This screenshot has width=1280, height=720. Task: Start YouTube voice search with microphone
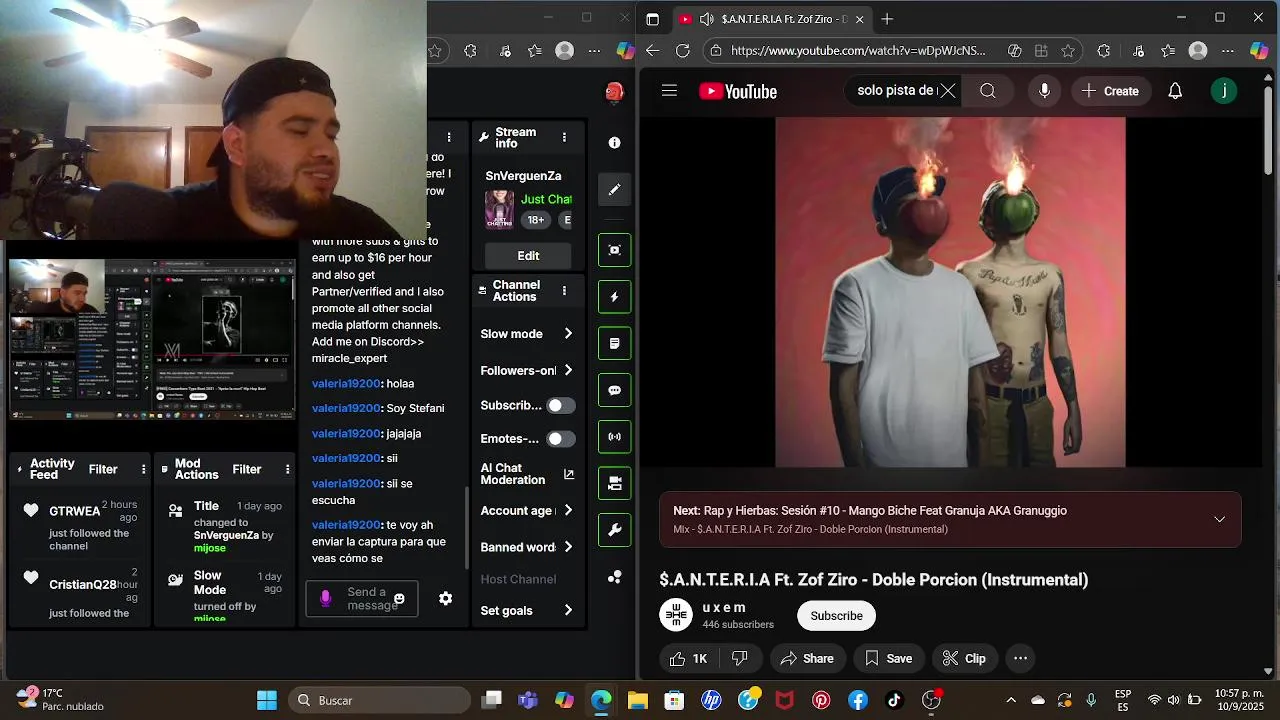[x=1044, y=91]
